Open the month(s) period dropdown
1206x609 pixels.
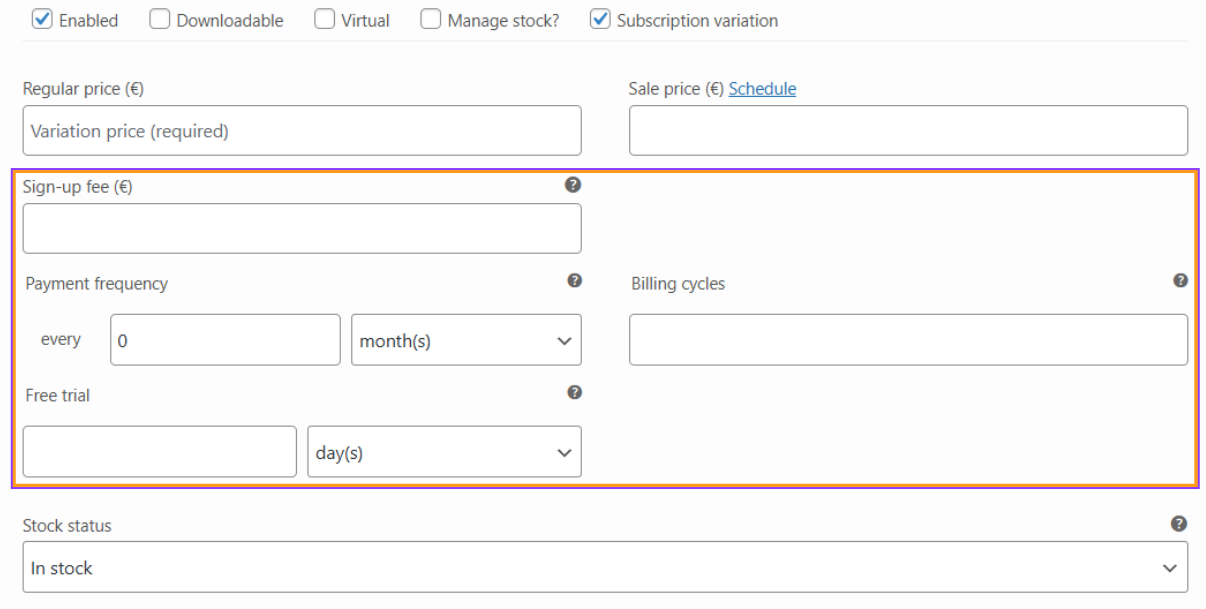[466, 341]
